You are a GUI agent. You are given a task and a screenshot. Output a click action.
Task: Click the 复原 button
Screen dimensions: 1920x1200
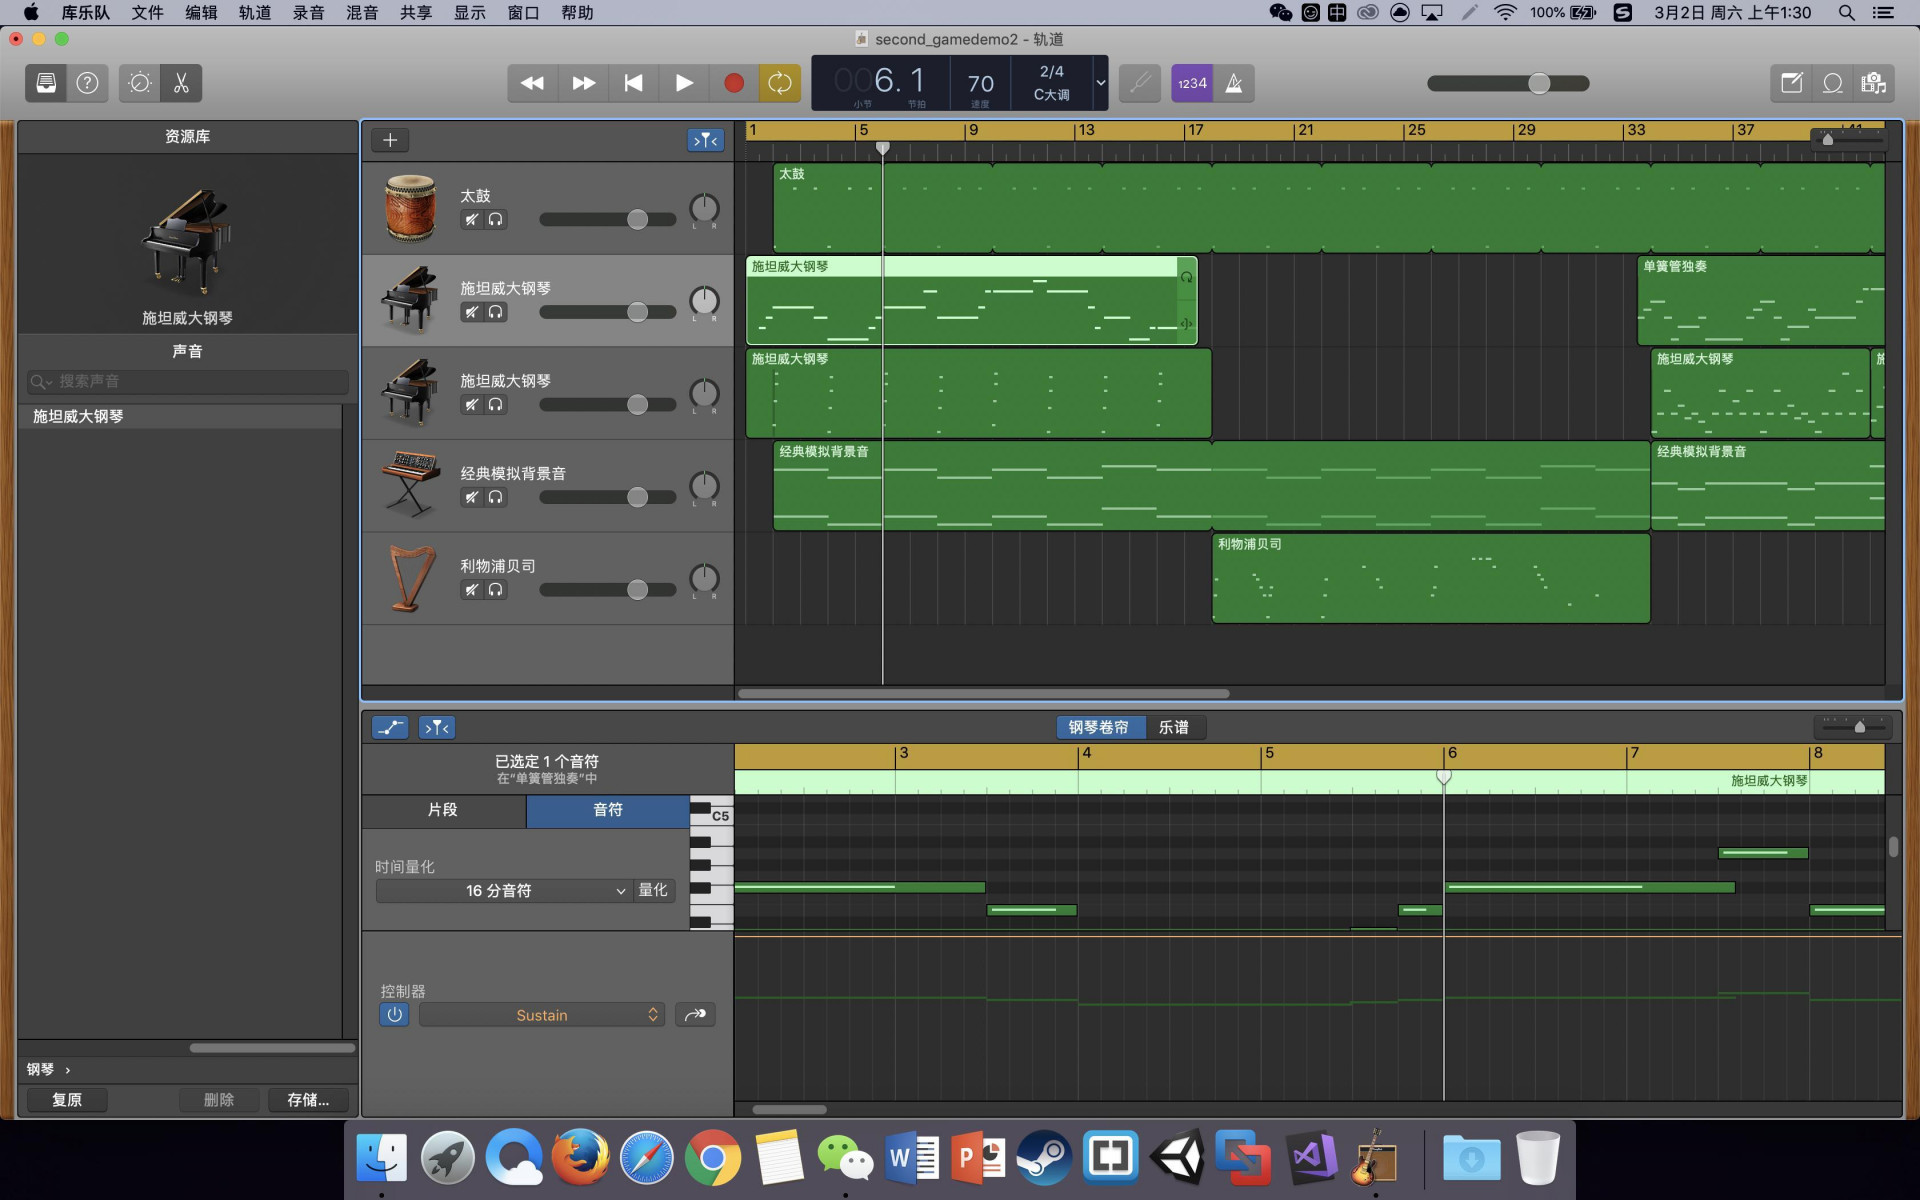(67, 1100)
